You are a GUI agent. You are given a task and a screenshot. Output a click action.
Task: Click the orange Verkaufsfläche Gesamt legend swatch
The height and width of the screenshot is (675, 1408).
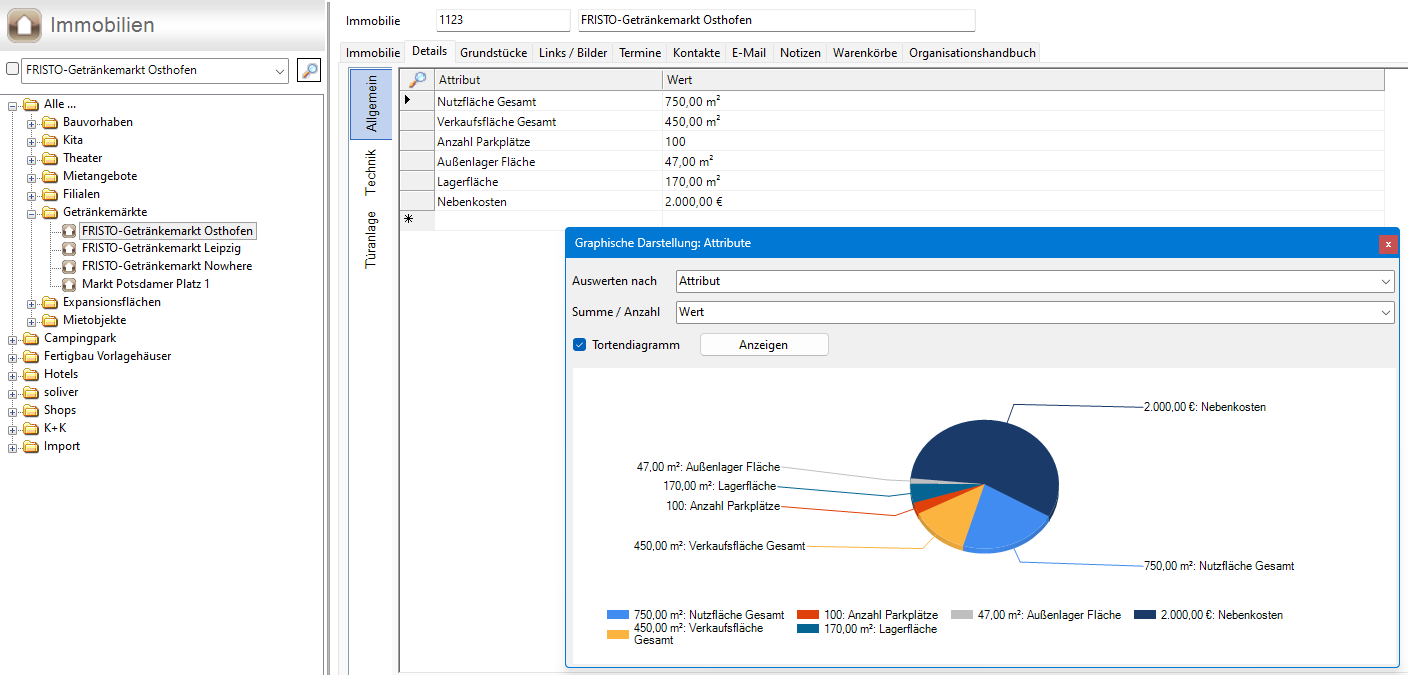(618, 634)
